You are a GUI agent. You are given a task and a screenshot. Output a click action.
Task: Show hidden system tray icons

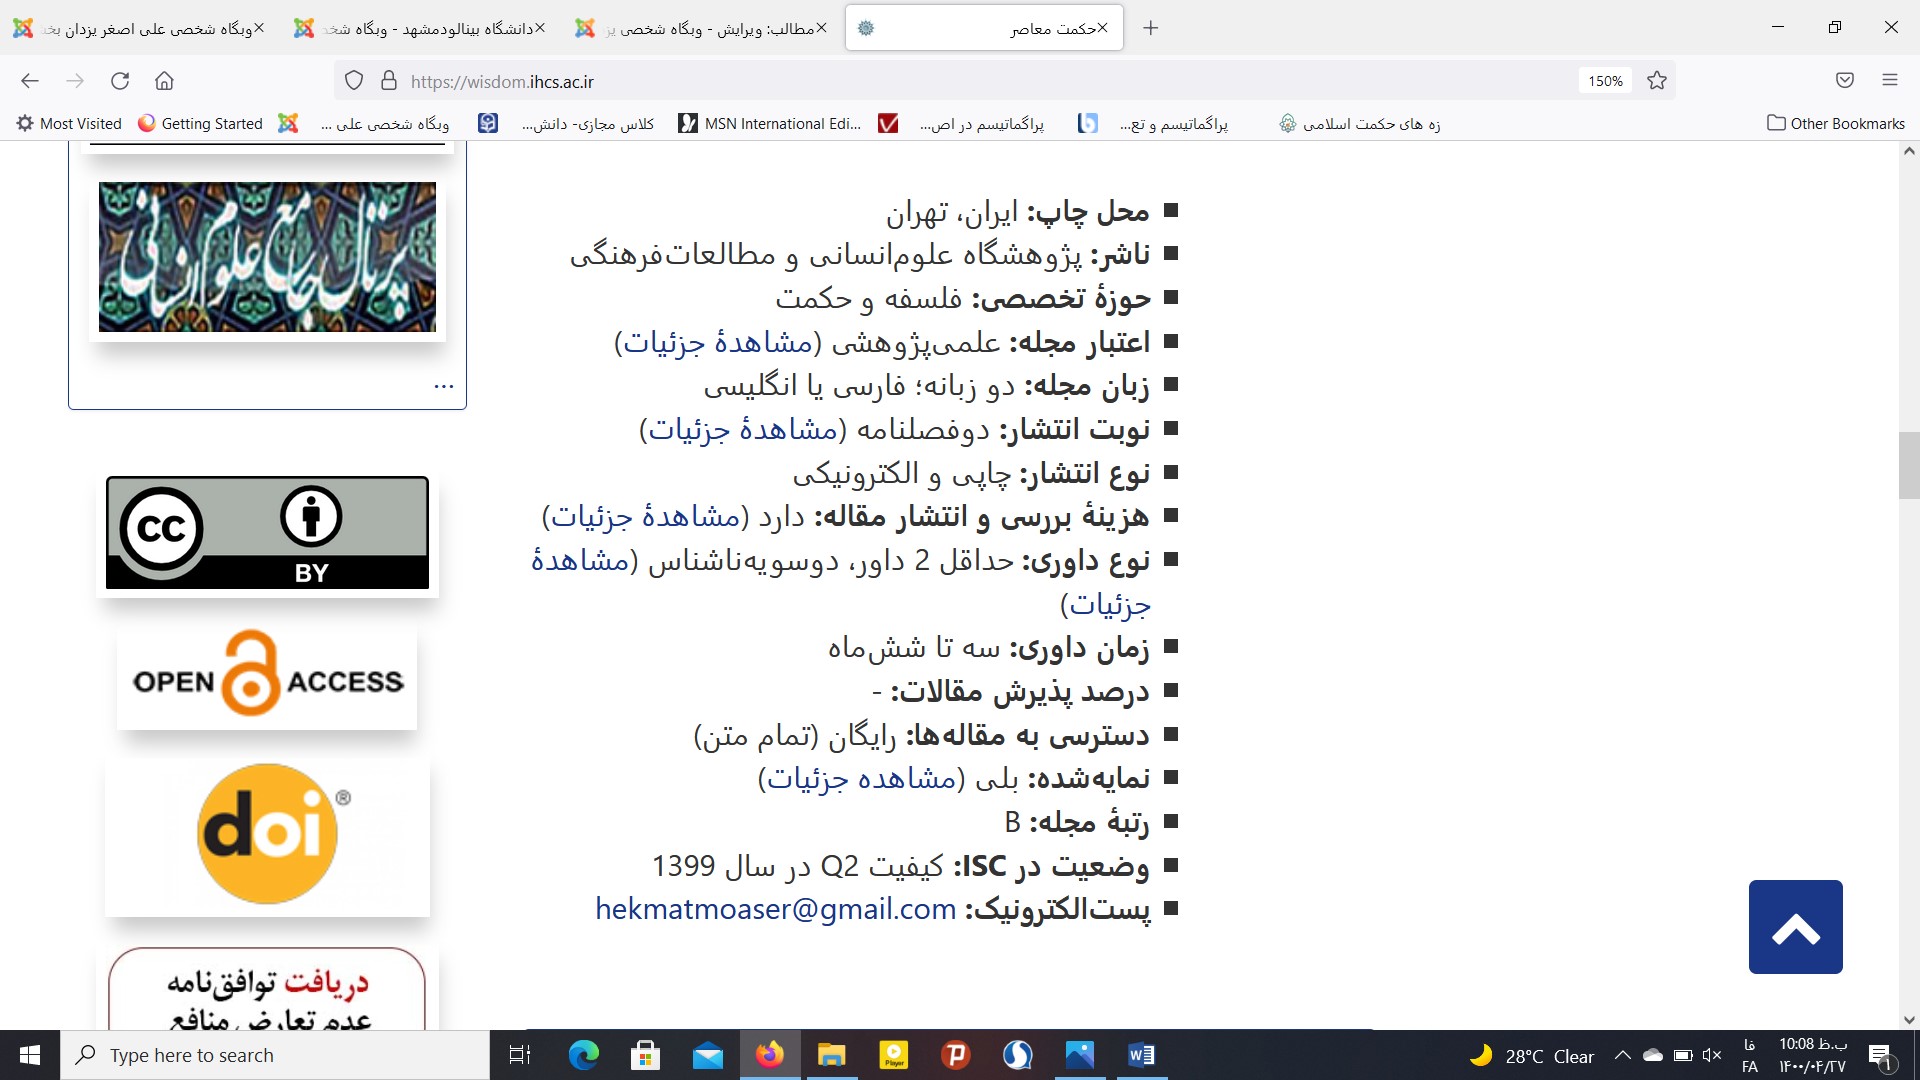(1624, 1054)
